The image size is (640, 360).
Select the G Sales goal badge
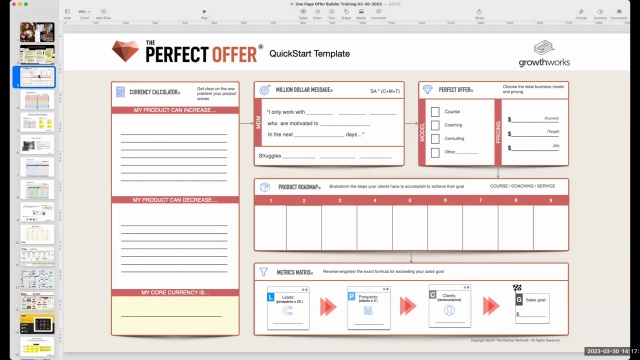click(x=519, y=300)
